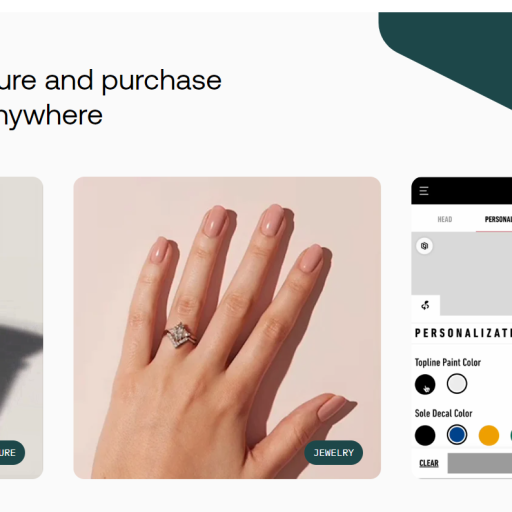Viewport: 512px width, 512px height.
Task: Pick blue Sole Decal Color
Action: coord(457,435)
